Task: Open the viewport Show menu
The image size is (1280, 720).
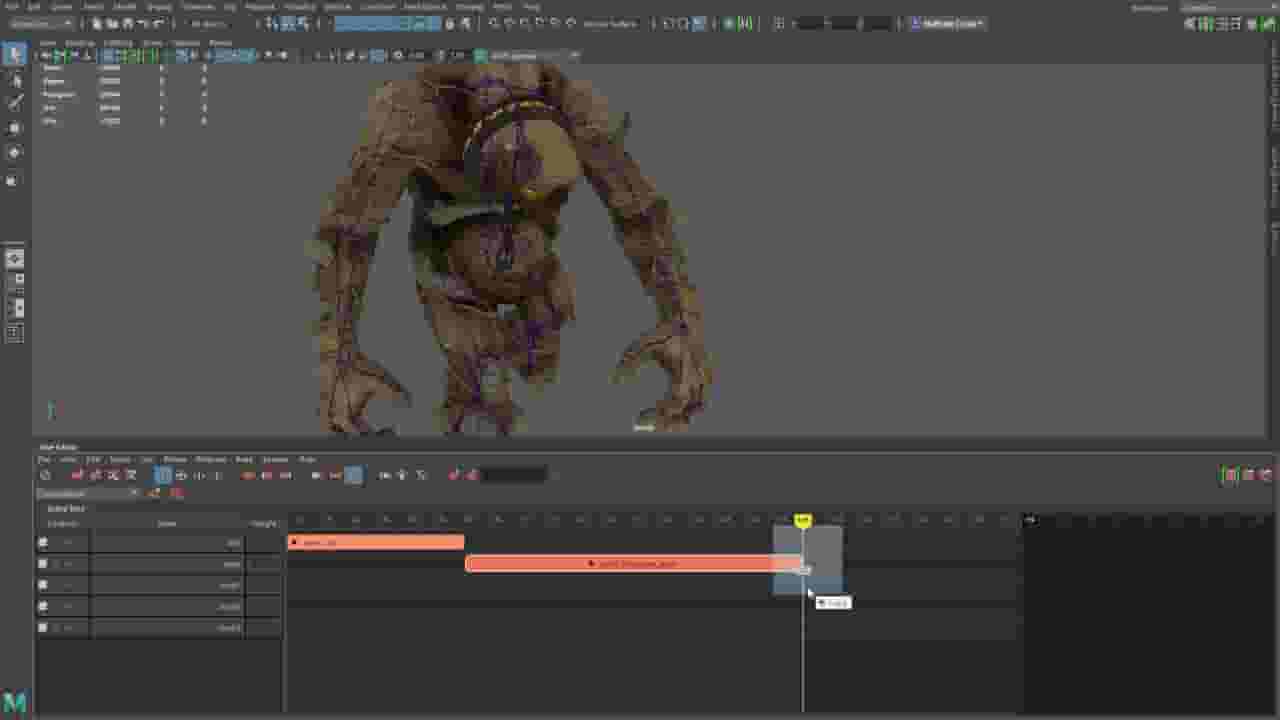Action: point(152,43)
